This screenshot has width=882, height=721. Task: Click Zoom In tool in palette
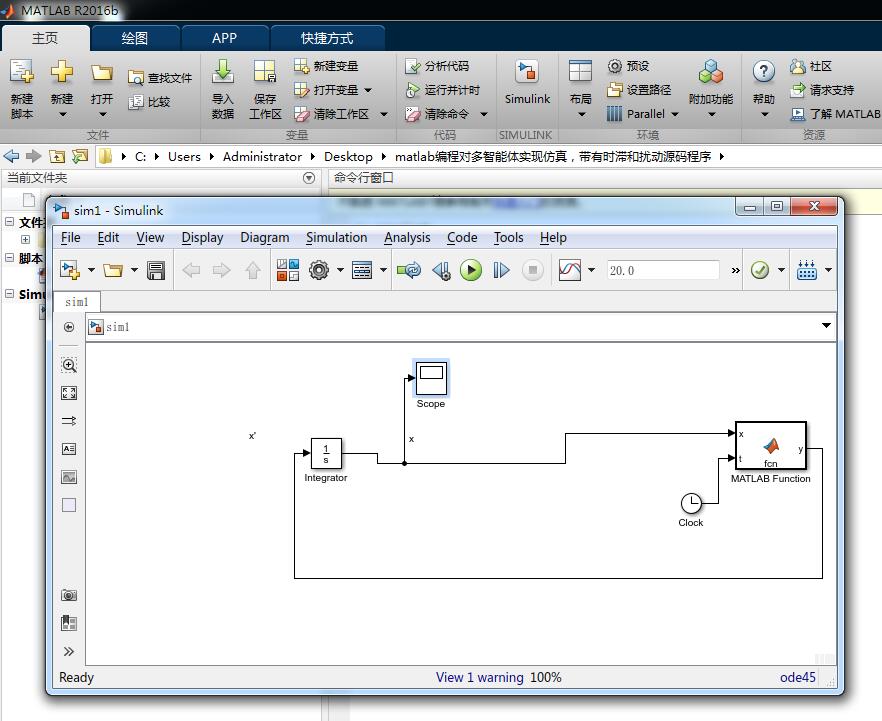69,365
